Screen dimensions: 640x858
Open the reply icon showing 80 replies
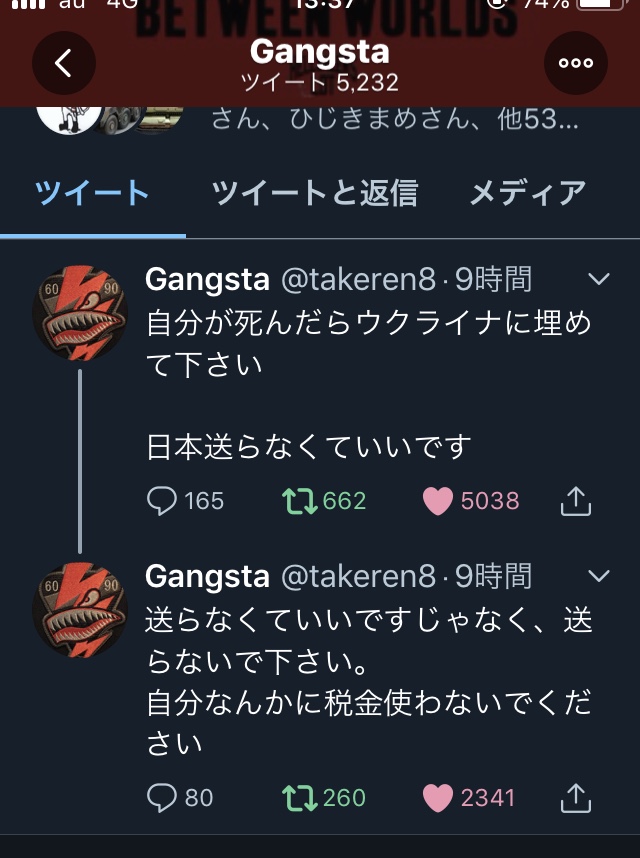[160, 798]
